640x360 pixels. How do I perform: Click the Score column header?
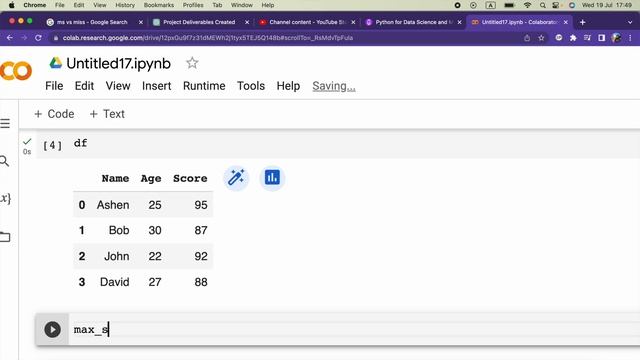tap(190, 178)
